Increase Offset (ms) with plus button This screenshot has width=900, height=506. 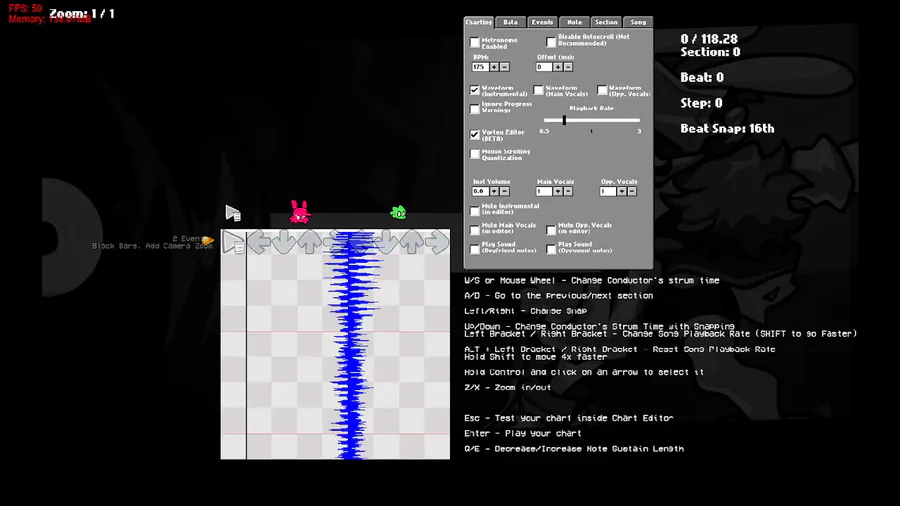tap(558, 67)
